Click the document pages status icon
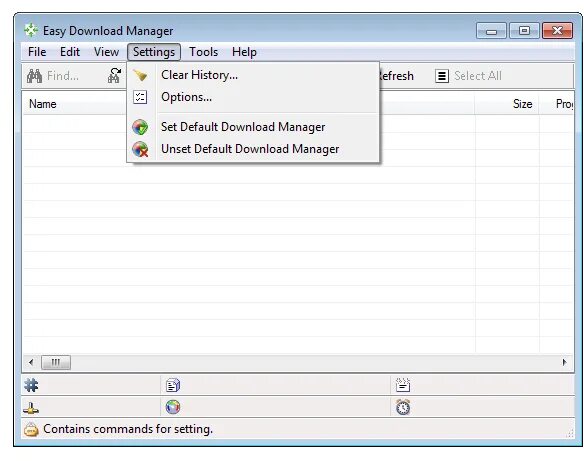The width and height of the screenshot is (584, 461). coord(173,385)
